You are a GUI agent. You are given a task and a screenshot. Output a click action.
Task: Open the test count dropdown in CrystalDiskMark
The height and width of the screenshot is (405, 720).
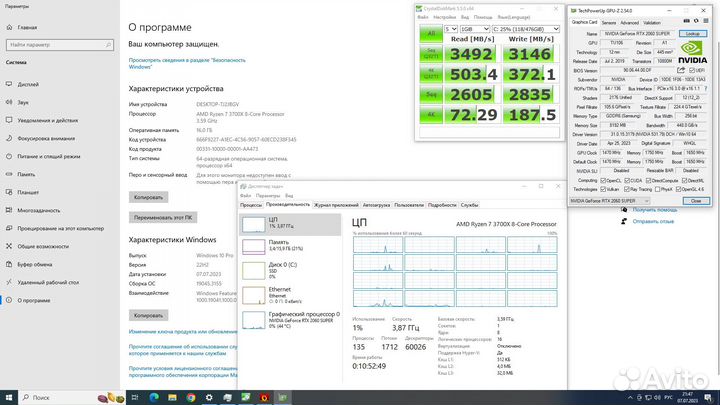point(450,29)
